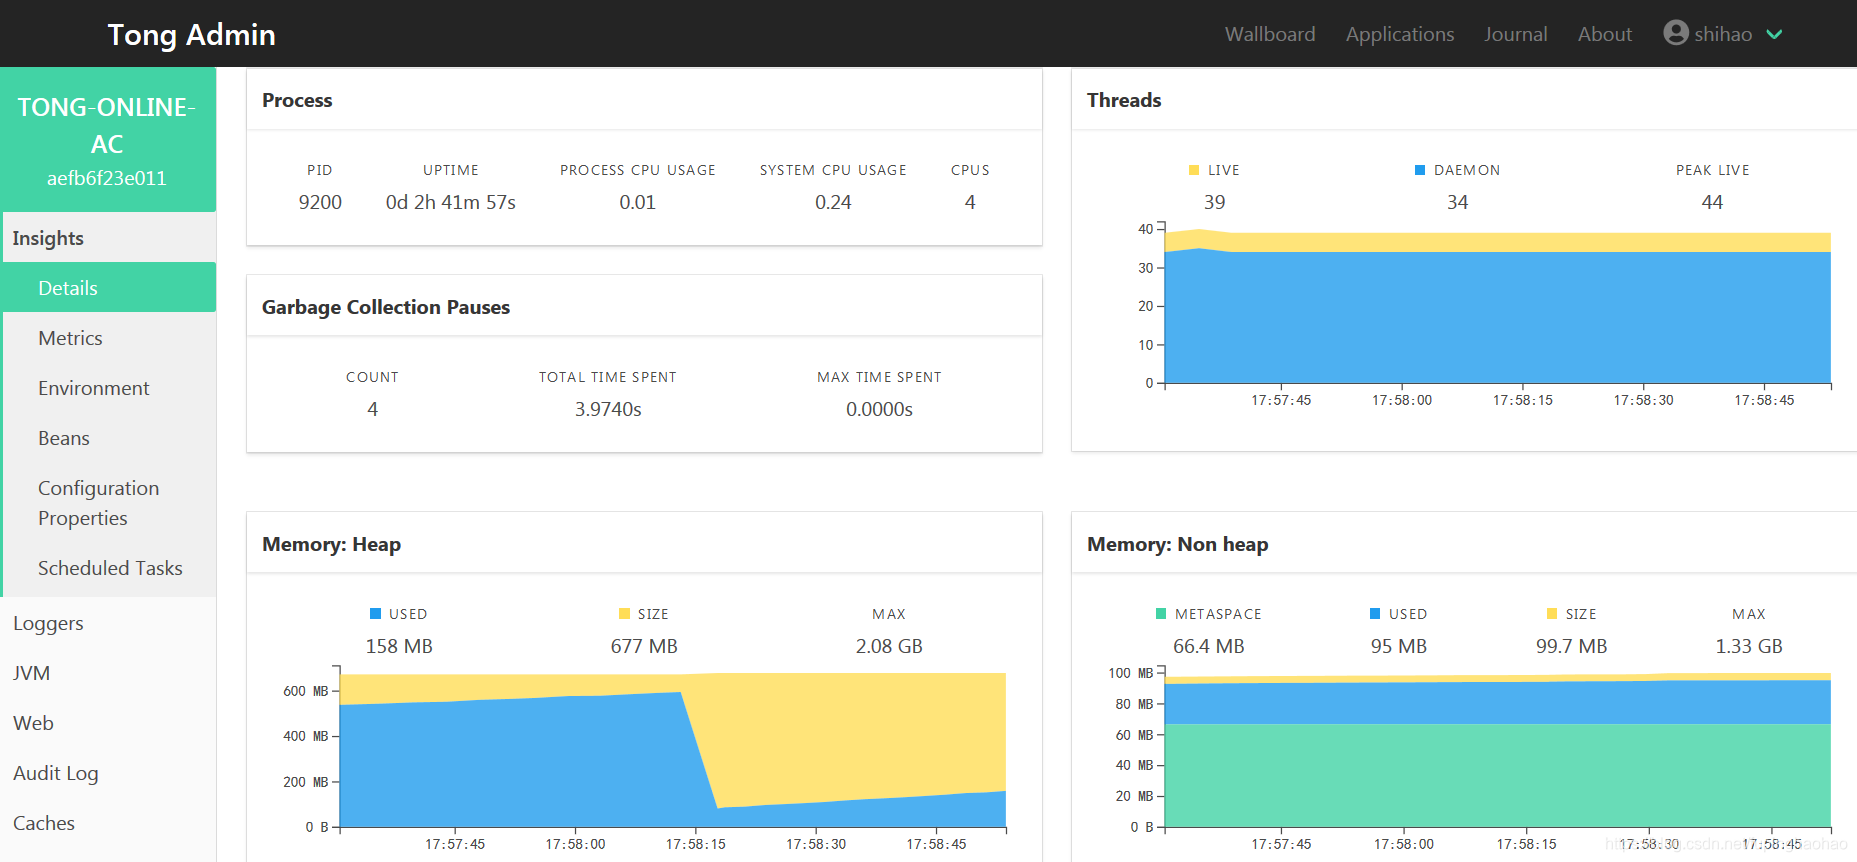Click the blue DAEMON threads legend swatch
The image size is (1857, 862).
[1420, 170]
